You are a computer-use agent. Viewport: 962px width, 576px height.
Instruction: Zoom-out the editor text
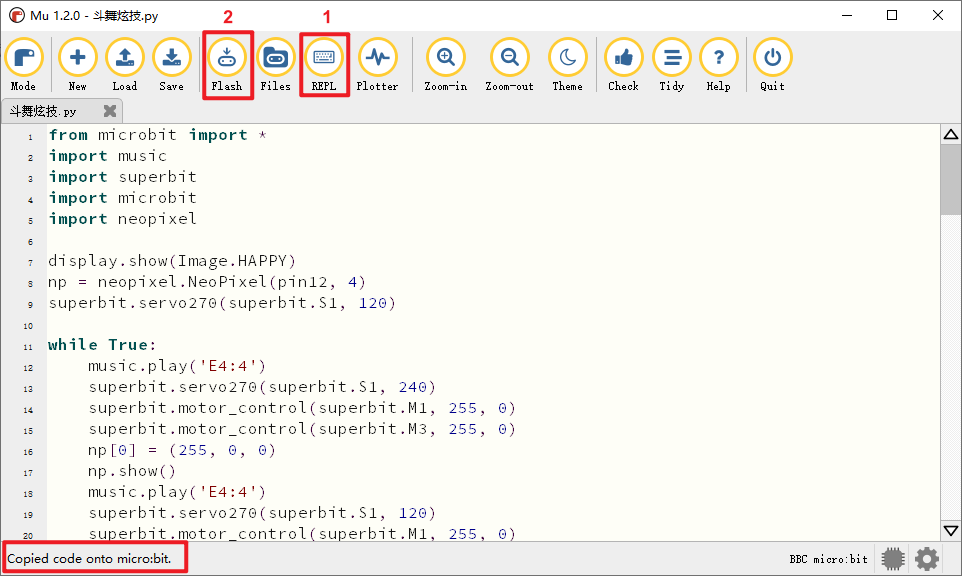coord(509,65)
